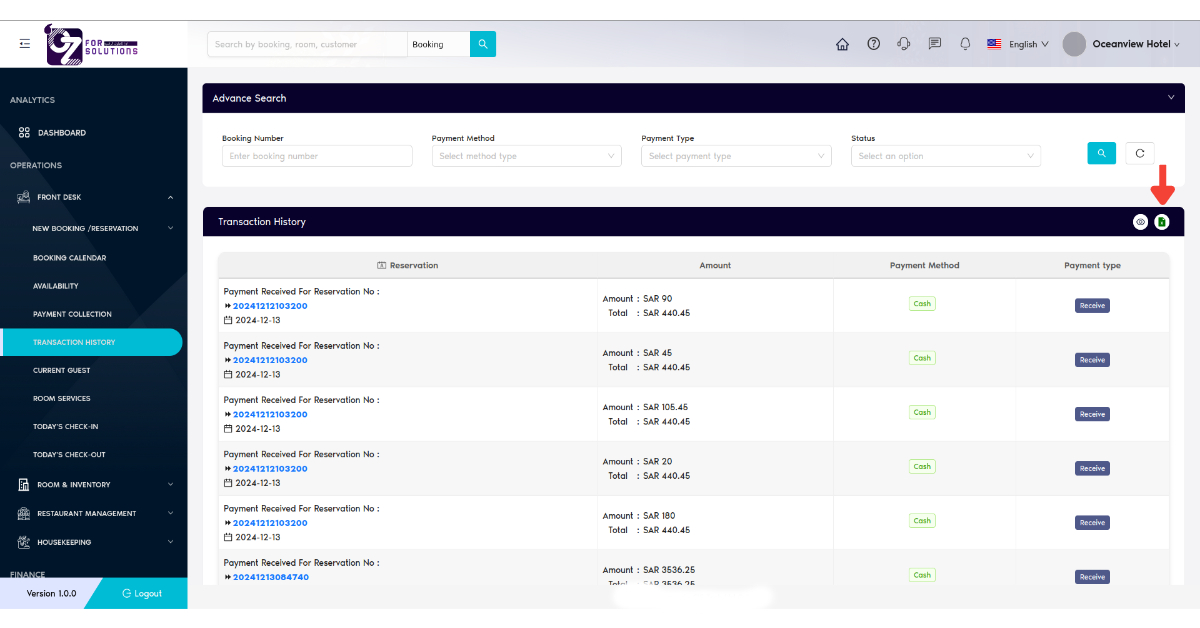The height and width of the screenshot is (628, 1200).
Task: Click the home icon in top bar
Action: click(842, 44)
